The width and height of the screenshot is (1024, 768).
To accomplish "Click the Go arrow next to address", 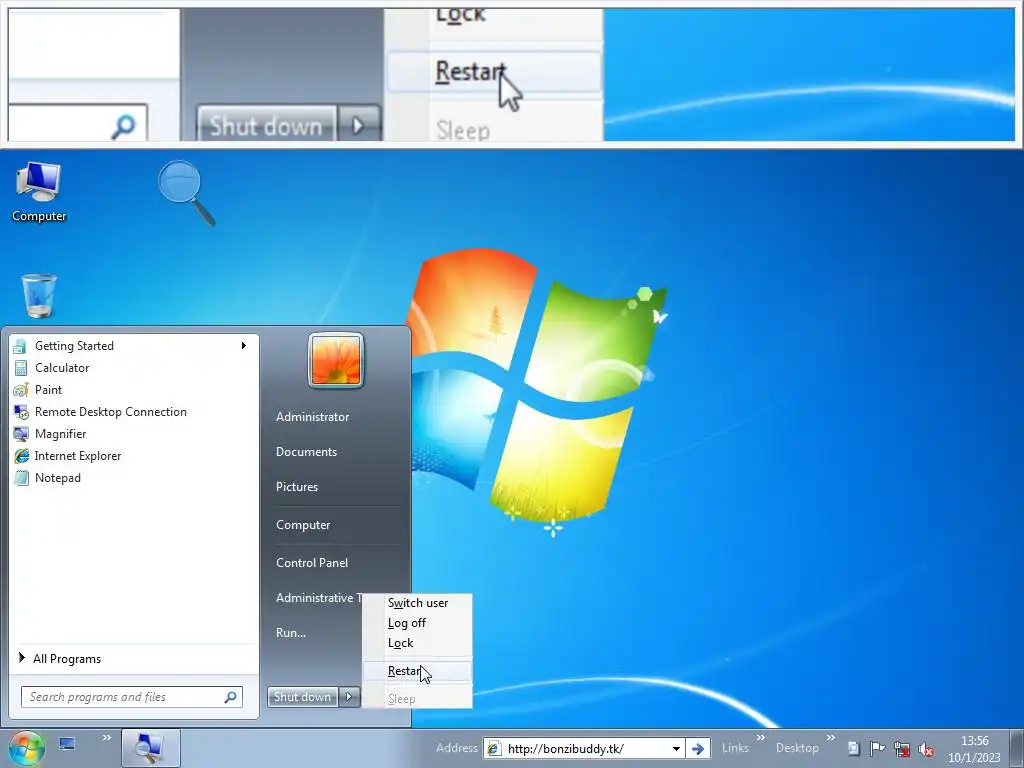I will [697, 749].
